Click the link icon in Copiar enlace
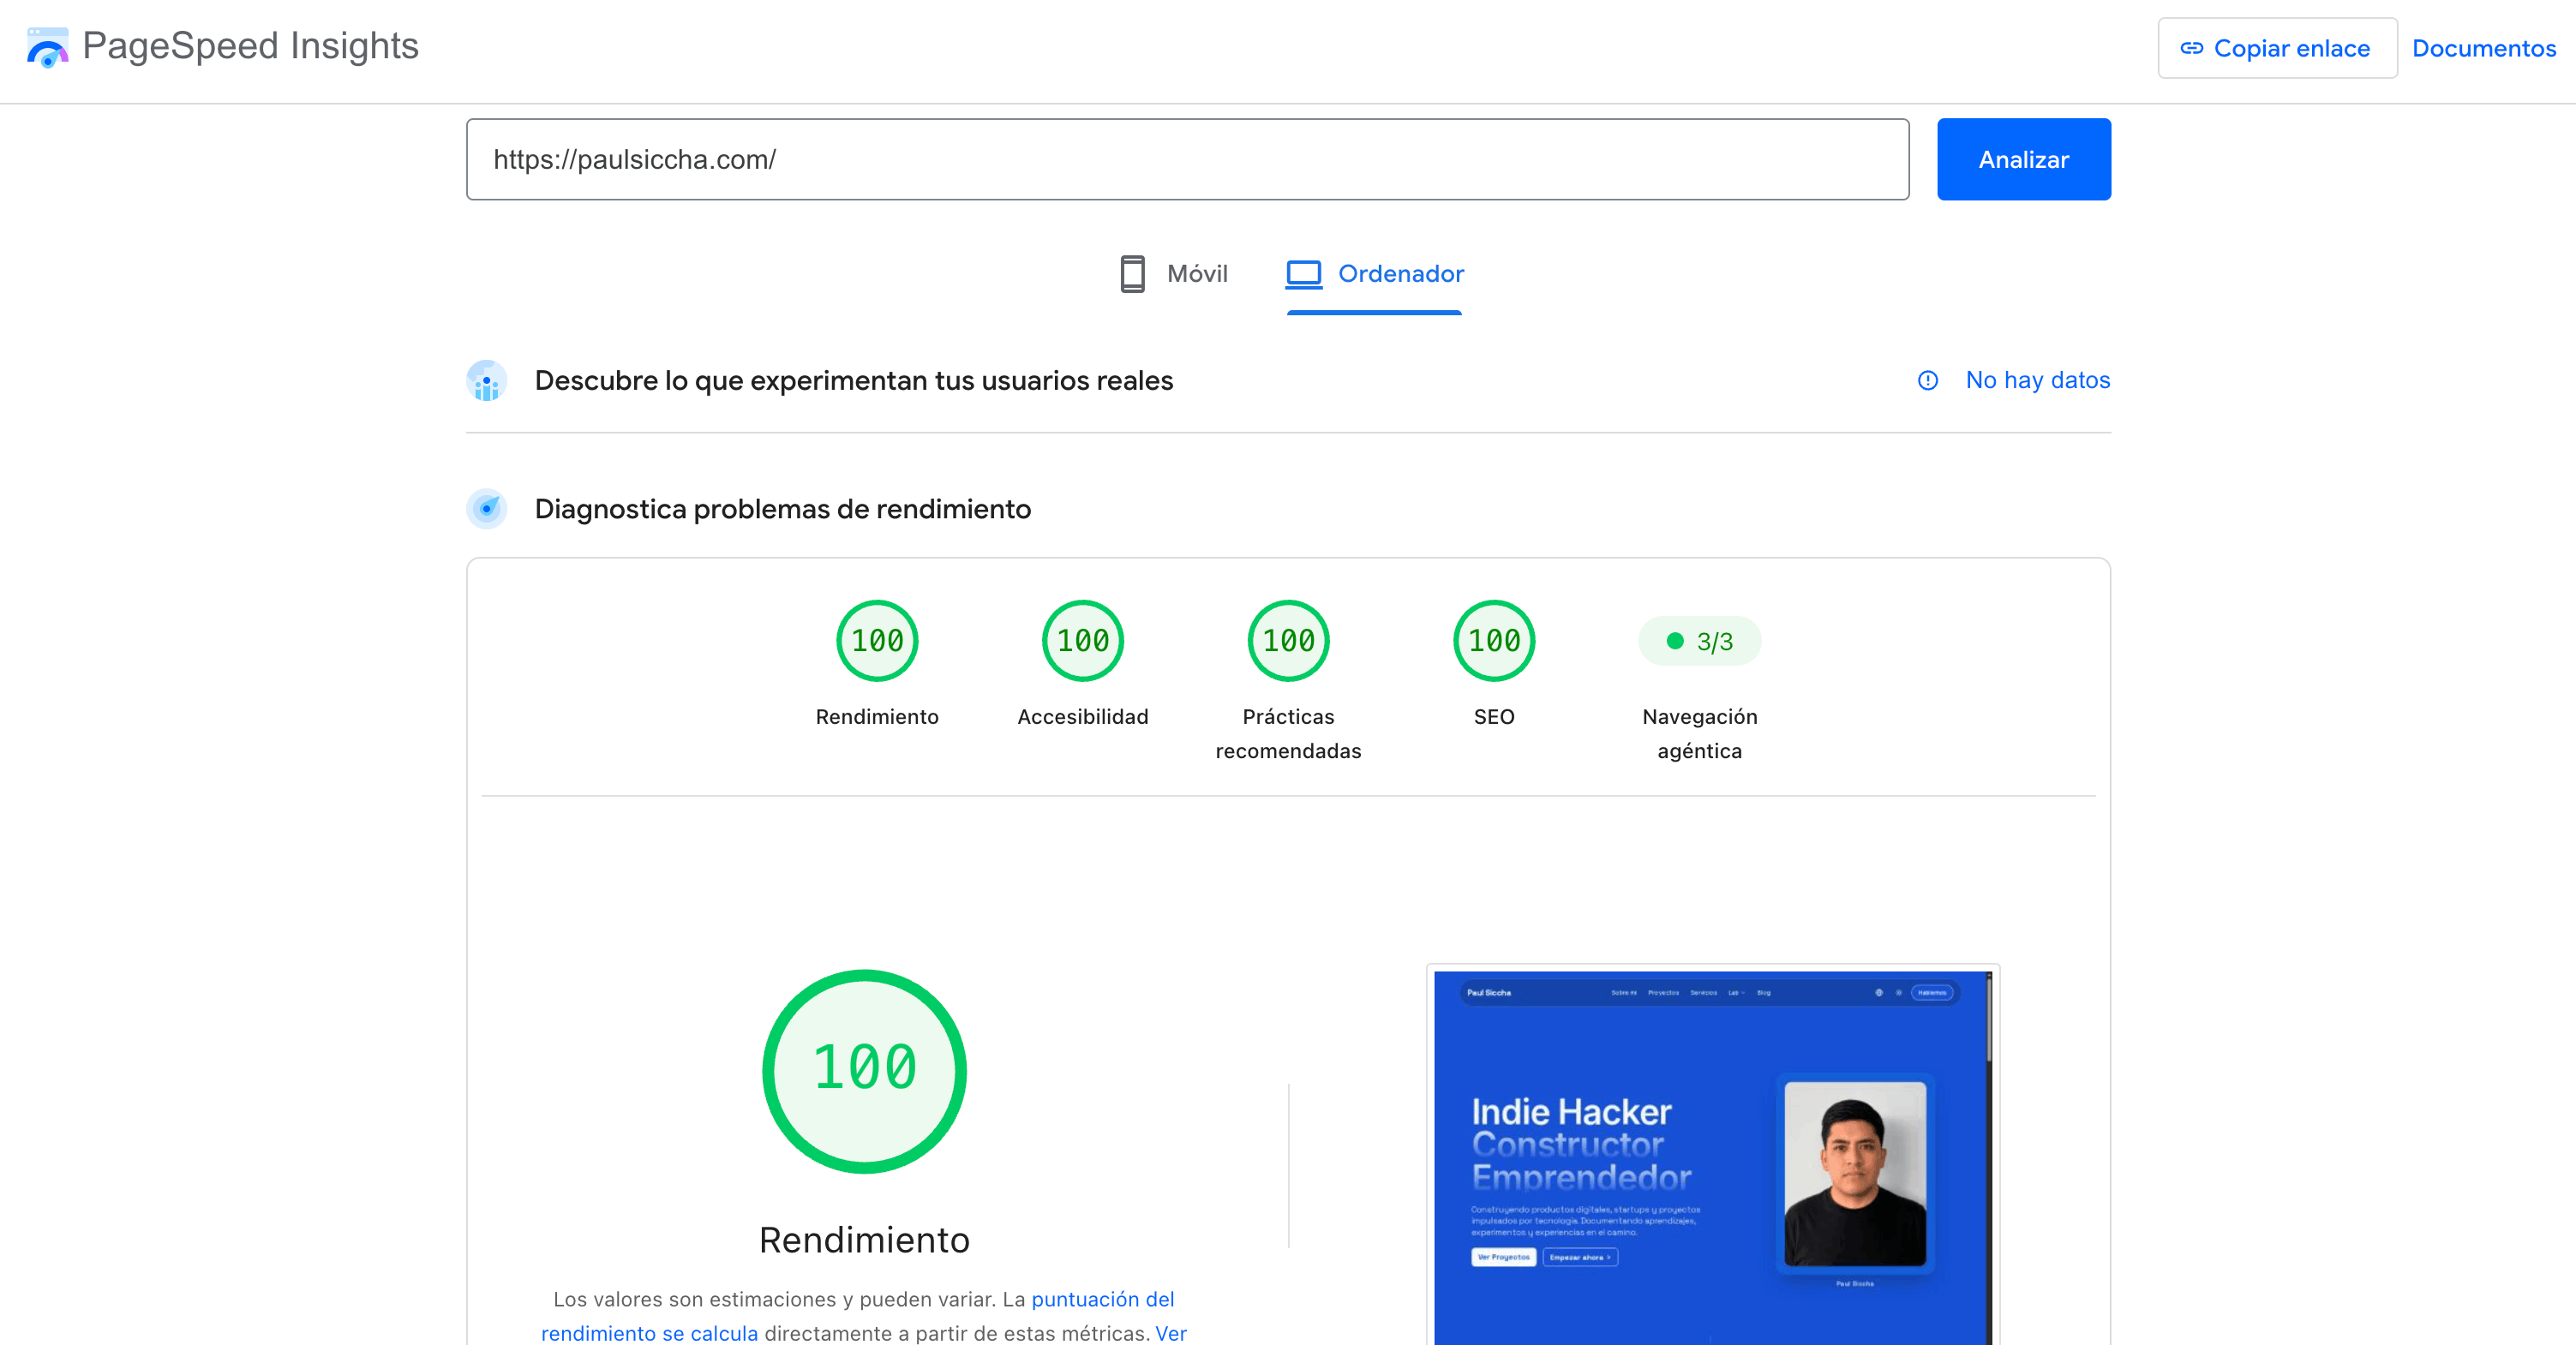 [x=2191, y=48]
